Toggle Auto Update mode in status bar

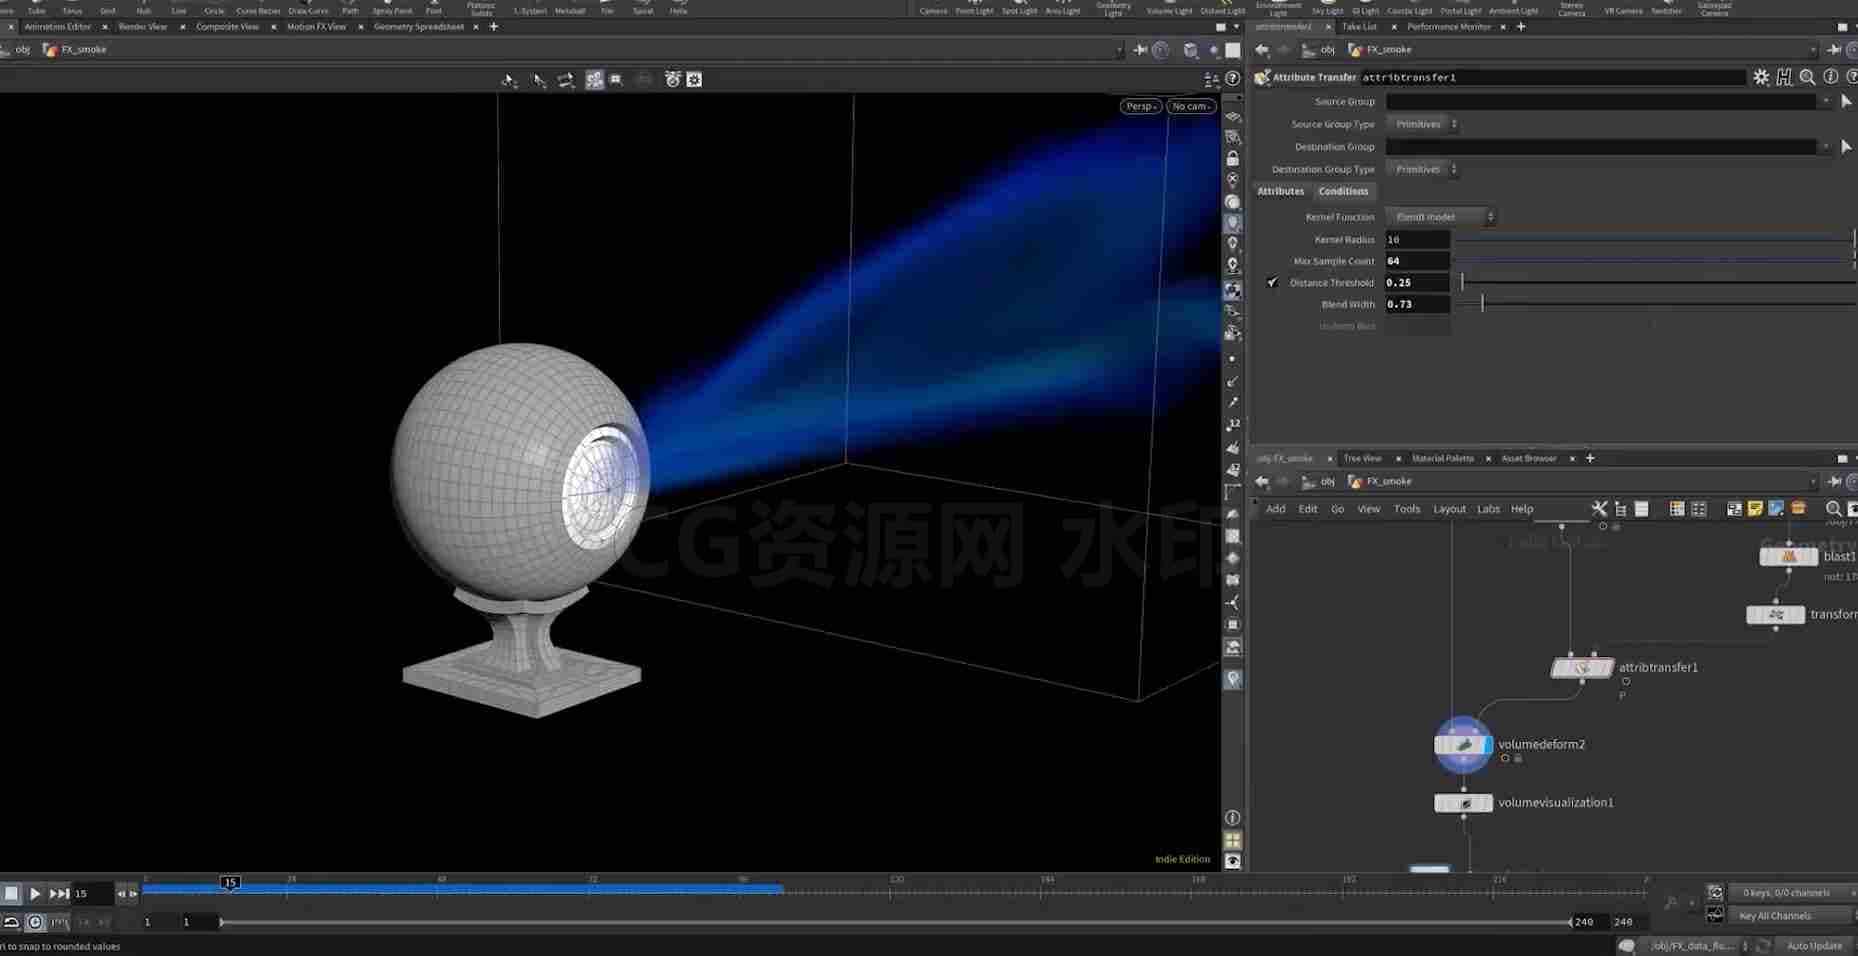[1814, 945]
